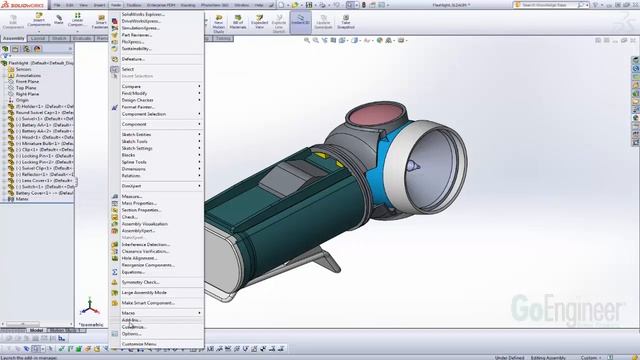The height and width of the screenshot is (360, 640).
Task: Click the Save icon in top toolbar
Action: click(309, 5)
